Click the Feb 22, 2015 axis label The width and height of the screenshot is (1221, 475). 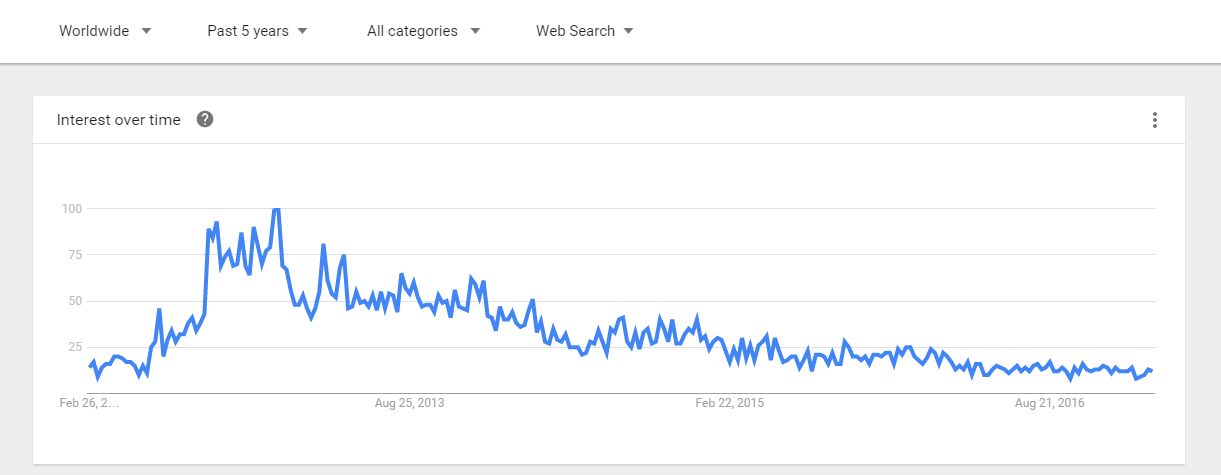(x=730, y=403)
